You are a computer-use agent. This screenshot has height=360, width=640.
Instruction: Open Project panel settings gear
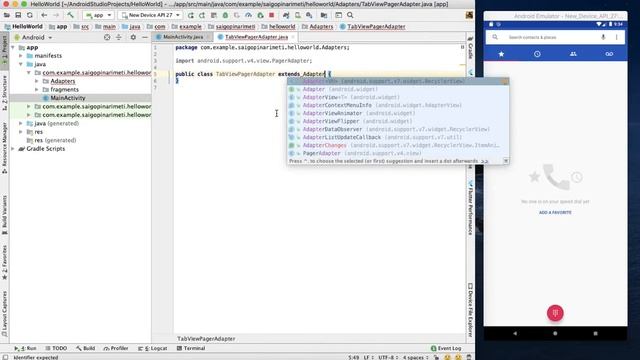(x=133, y=37)
